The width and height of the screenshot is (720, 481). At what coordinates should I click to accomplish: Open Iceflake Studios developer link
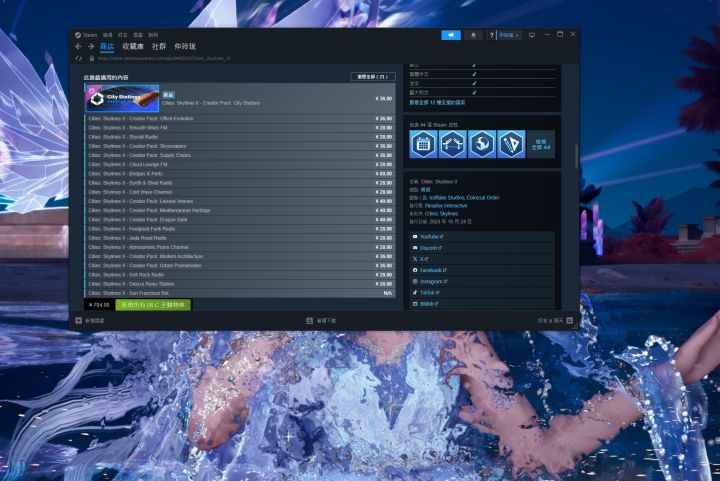[x=446, y=197]
